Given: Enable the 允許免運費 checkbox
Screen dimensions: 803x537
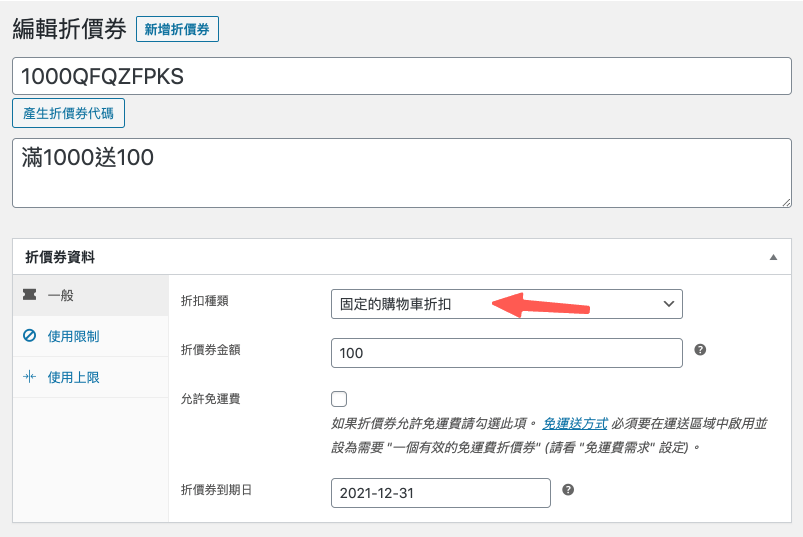Looking at the screenshot, I should pos(339,399).
